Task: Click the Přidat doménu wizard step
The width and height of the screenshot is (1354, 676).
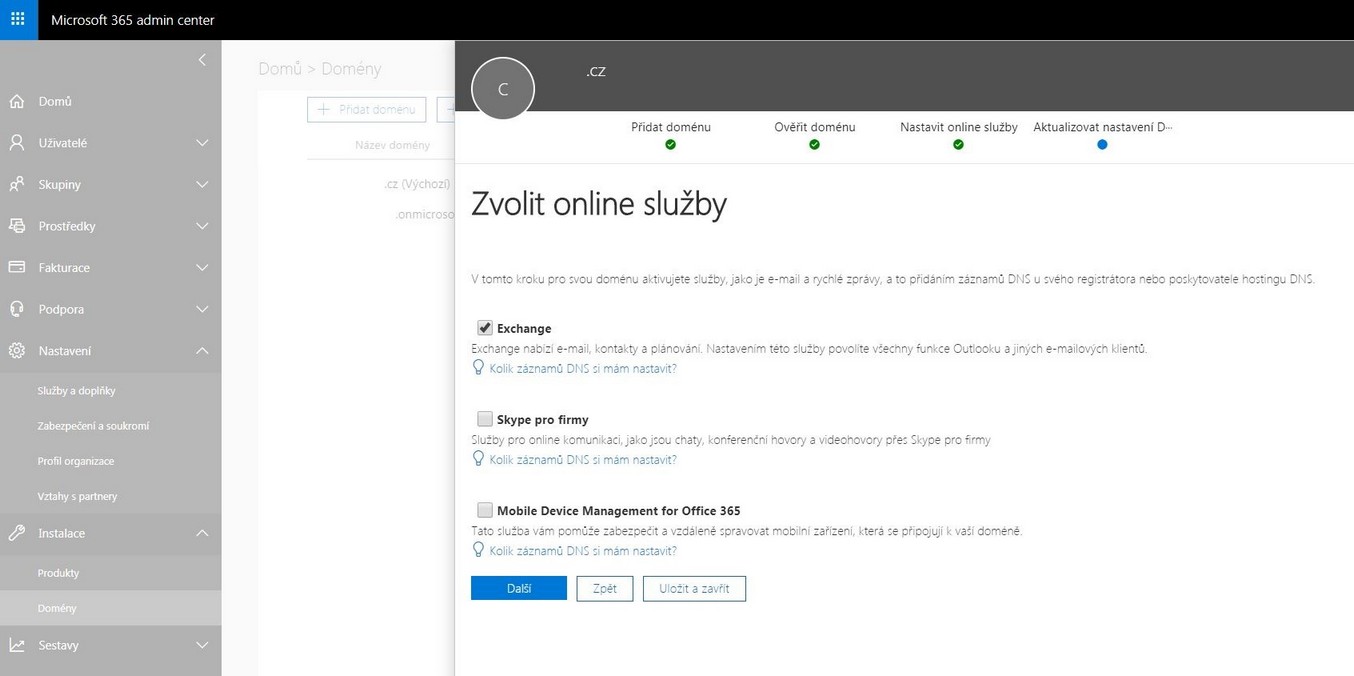Action: pyautogui.click(x=671, y=128)
